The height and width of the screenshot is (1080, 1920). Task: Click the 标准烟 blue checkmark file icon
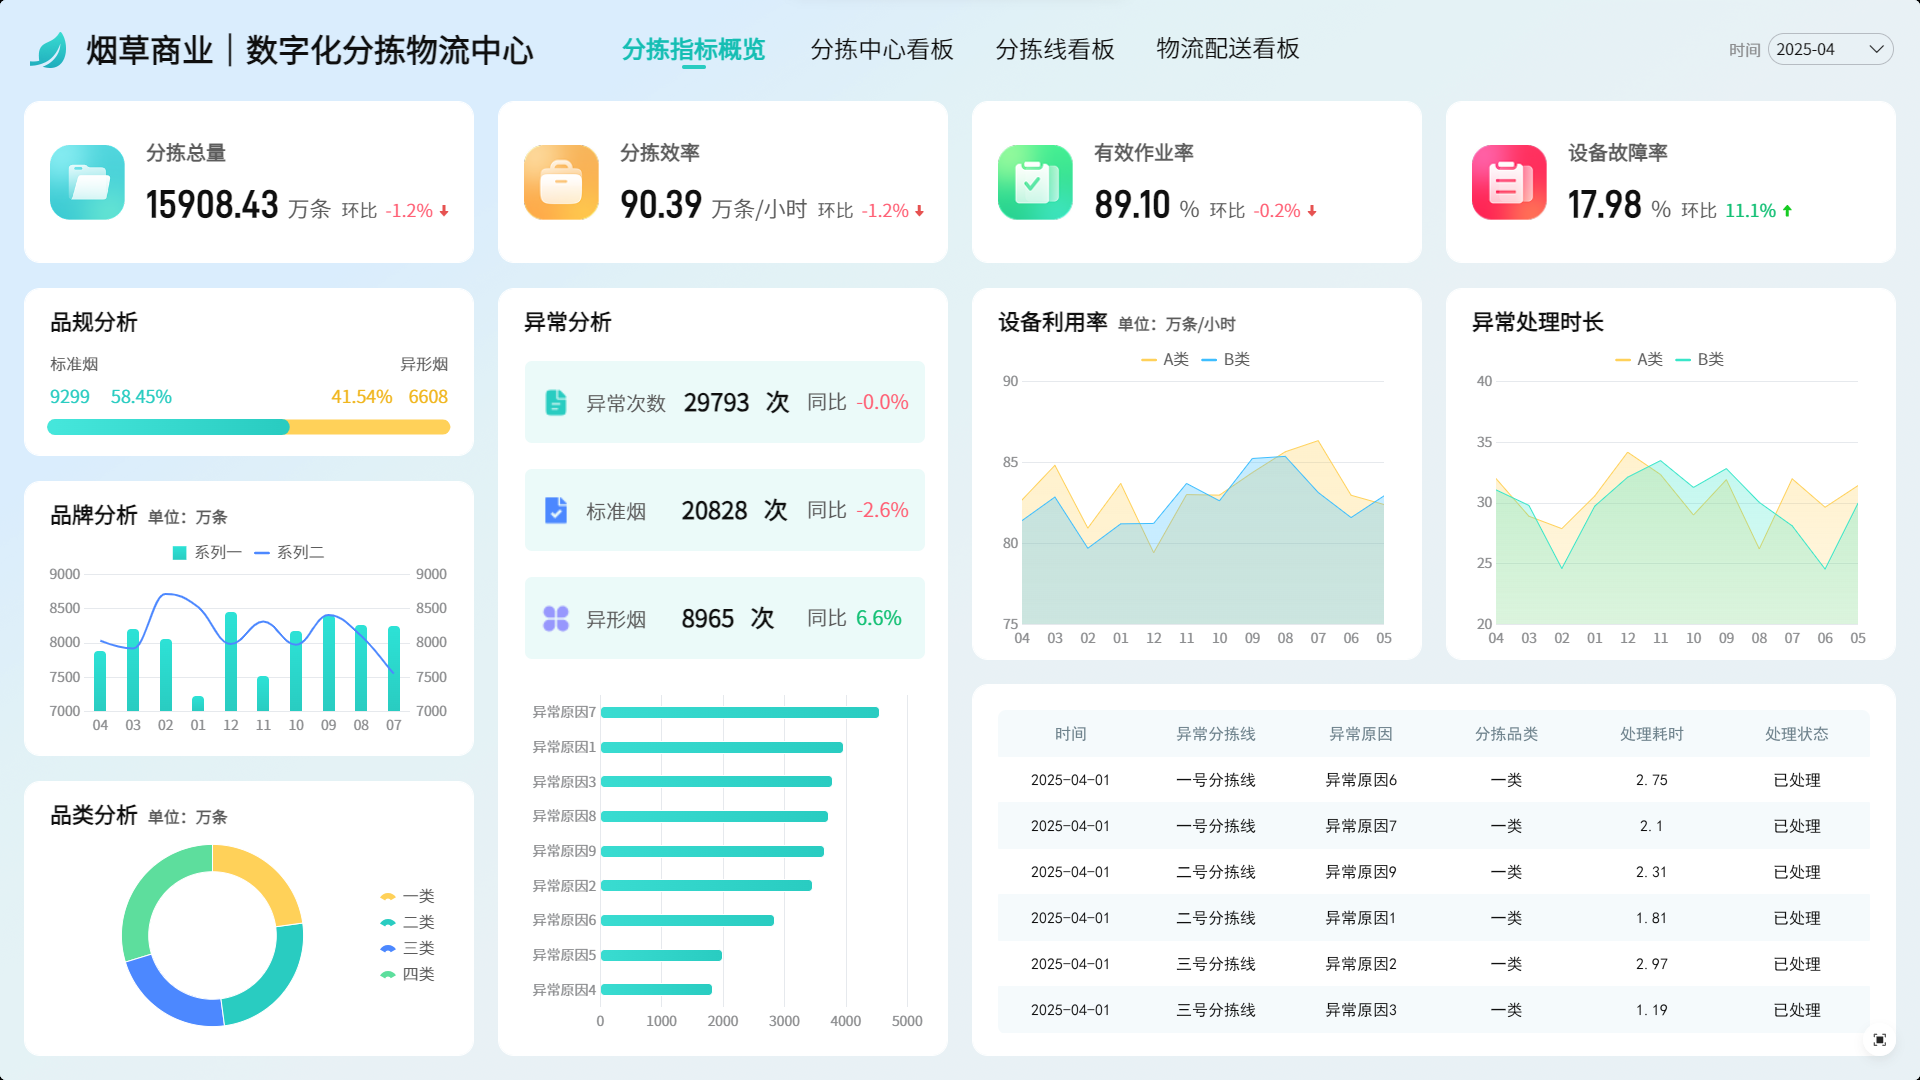[x=556, y=510]
